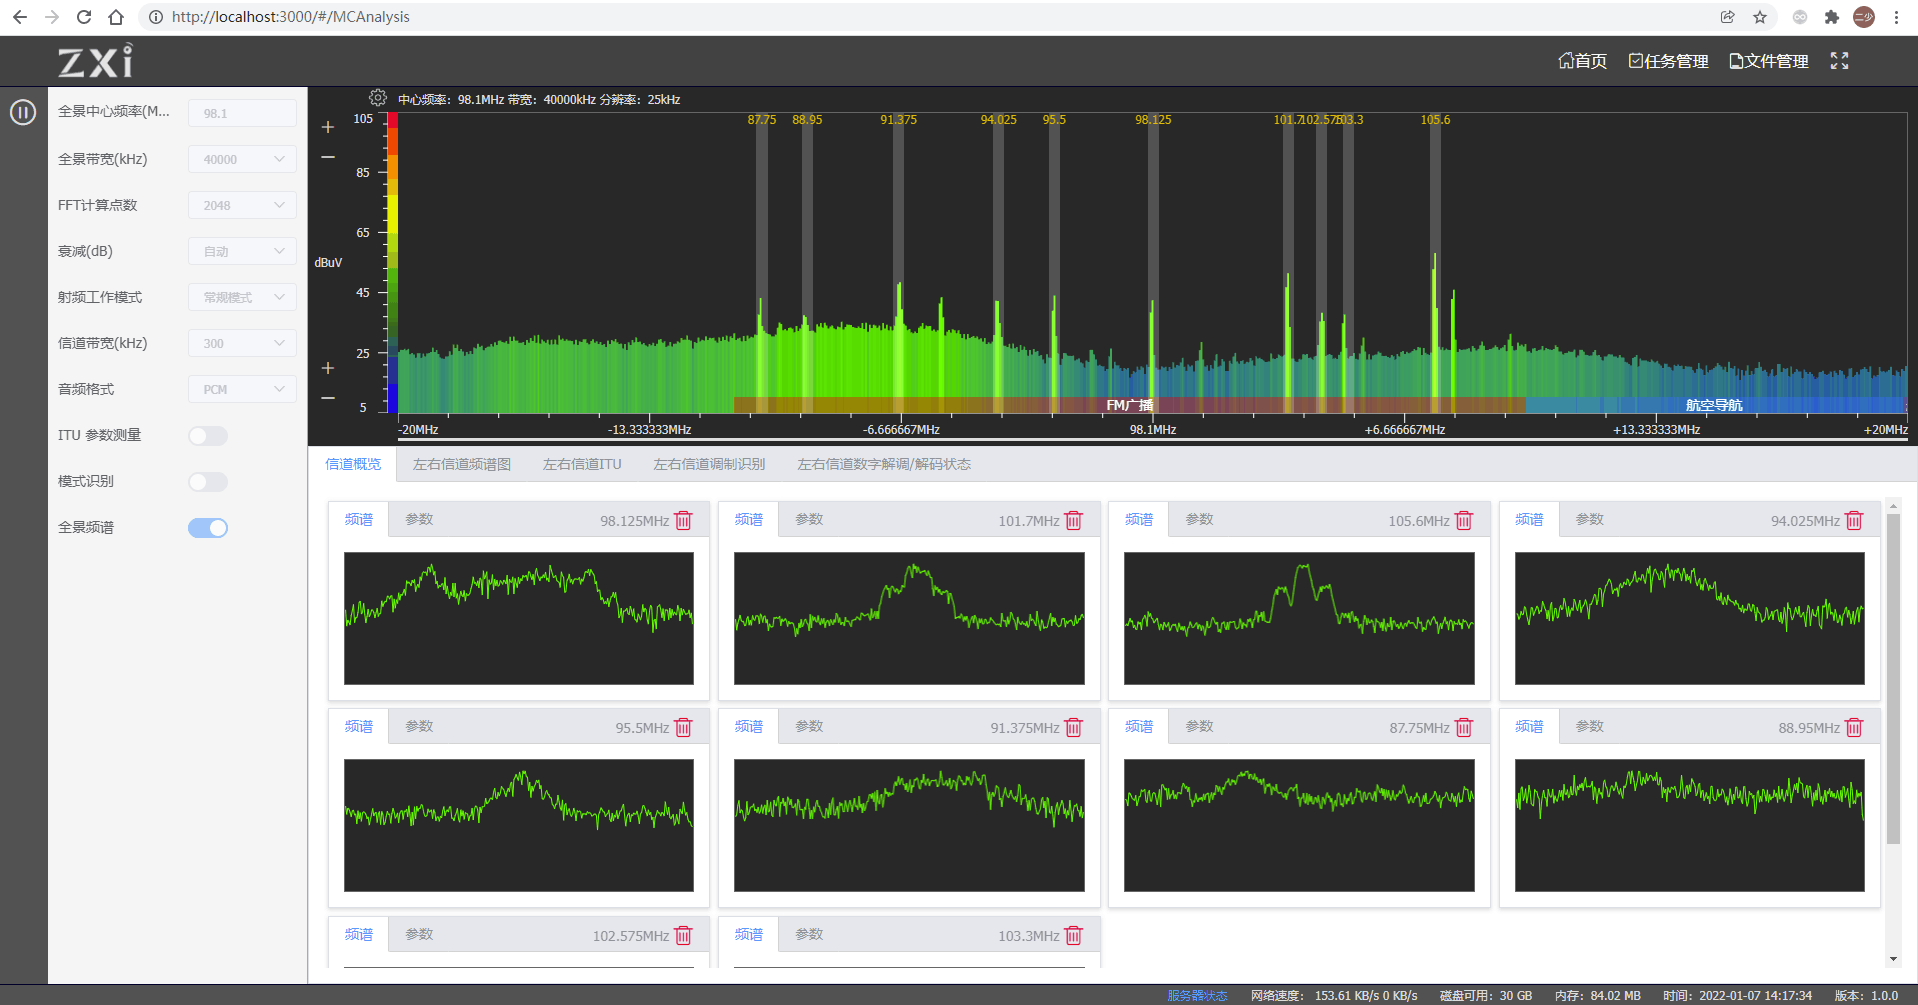The width and height of the screenshot is (1918, 1005).
Task: Open spectrum settings gear icon
Action: point(377,98)
